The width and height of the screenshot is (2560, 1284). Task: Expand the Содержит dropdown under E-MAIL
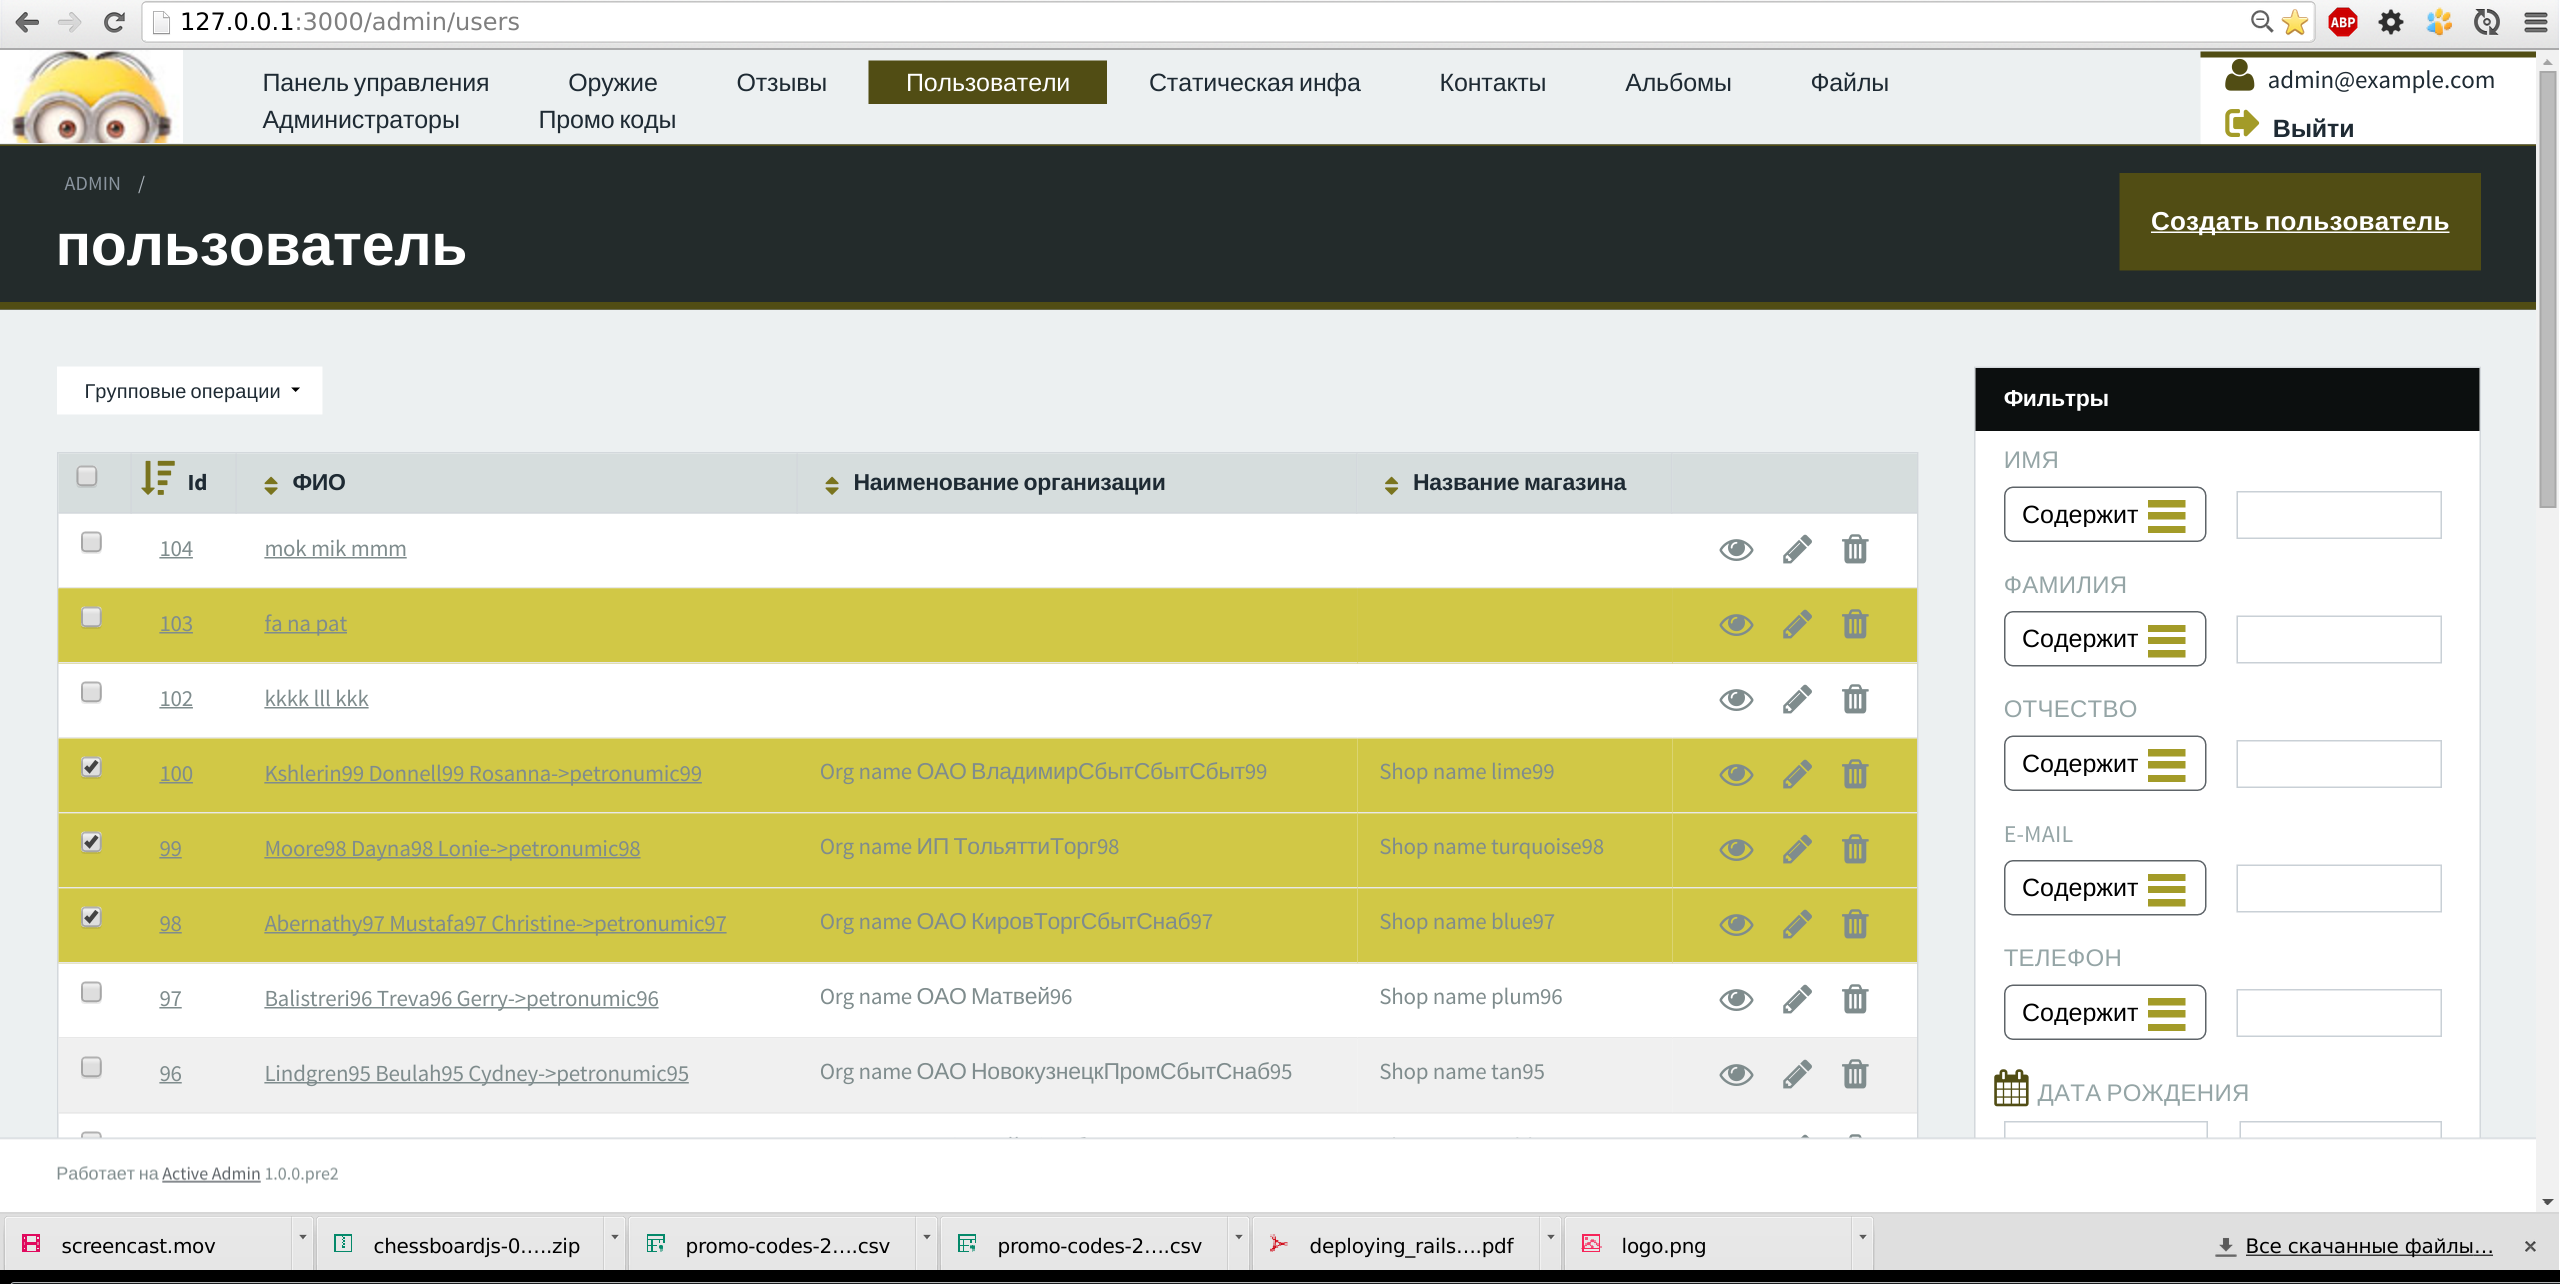(x=2104, y=888)
